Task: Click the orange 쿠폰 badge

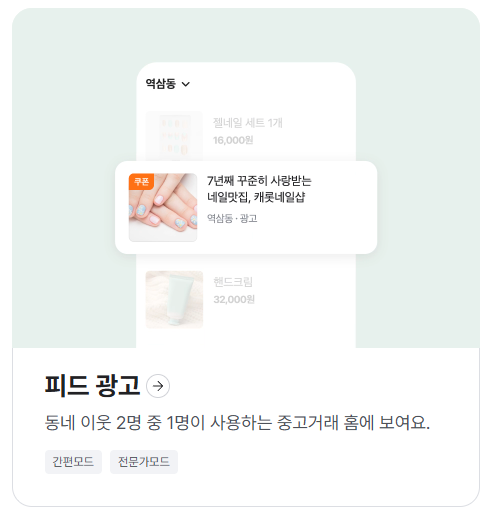Action: (141, 181)
